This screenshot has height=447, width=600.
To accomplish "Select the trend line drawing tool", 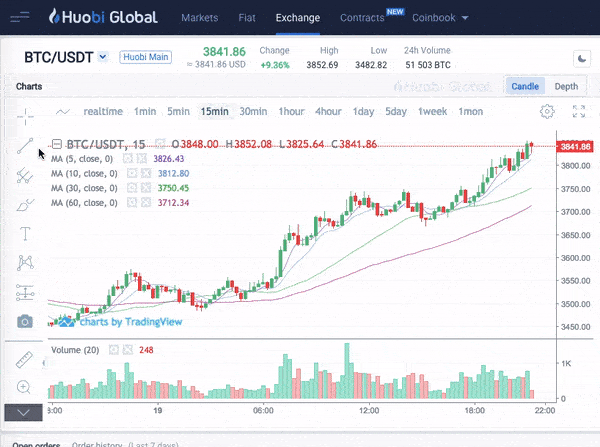I will coord(25,146).
